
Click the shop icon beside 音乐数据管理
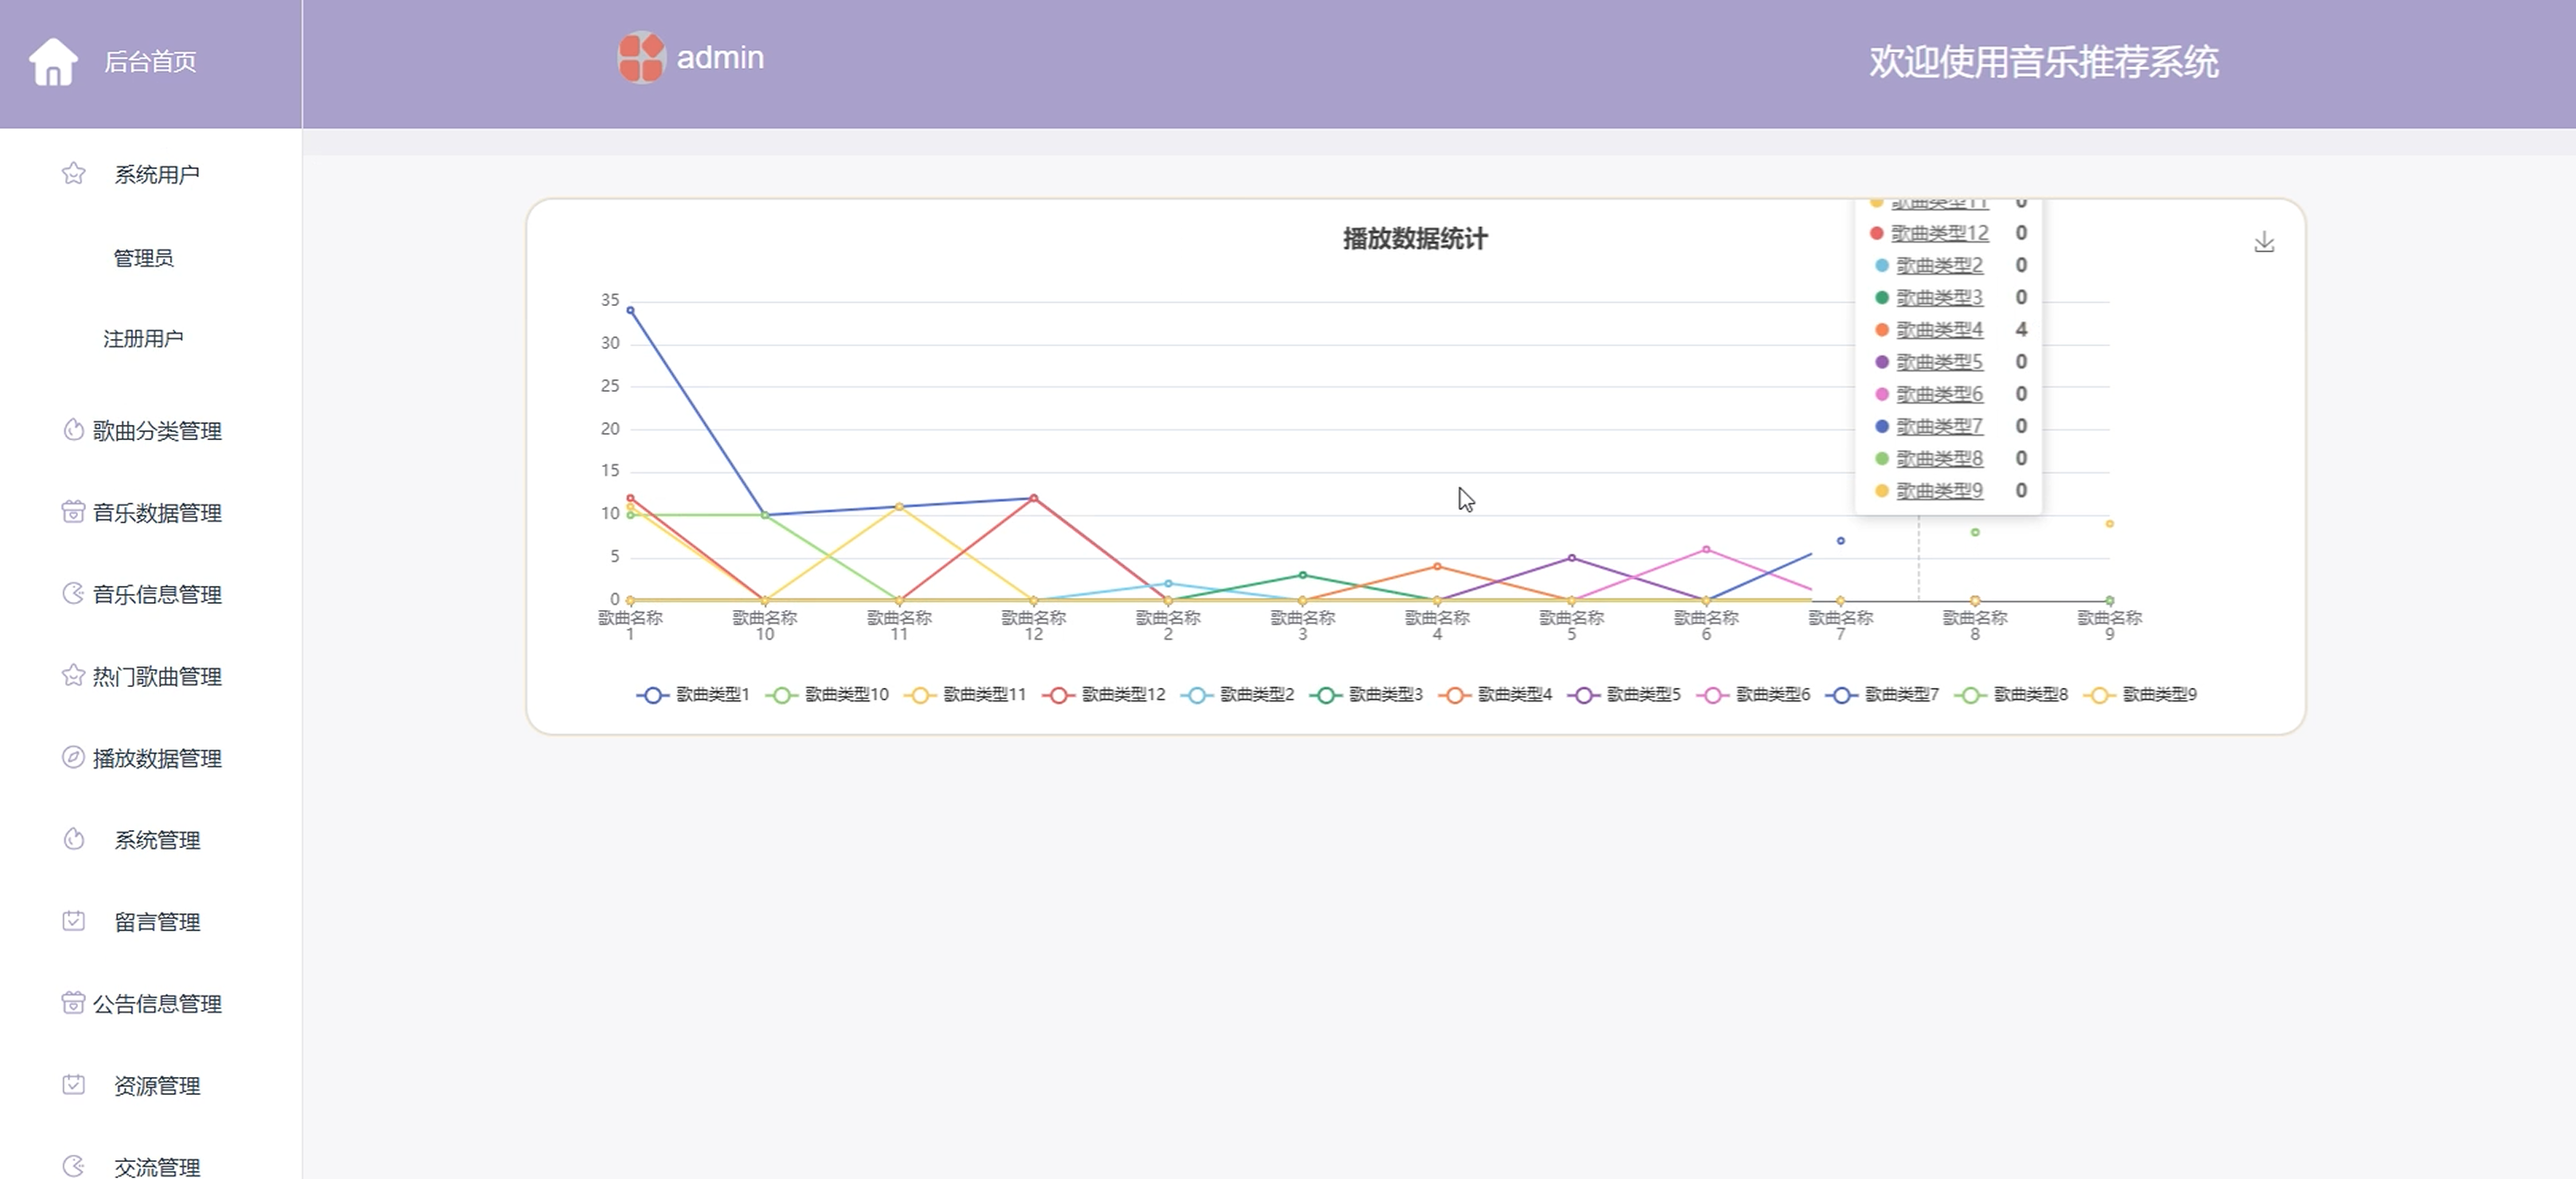pyautogui.click(x=73, y=512)
